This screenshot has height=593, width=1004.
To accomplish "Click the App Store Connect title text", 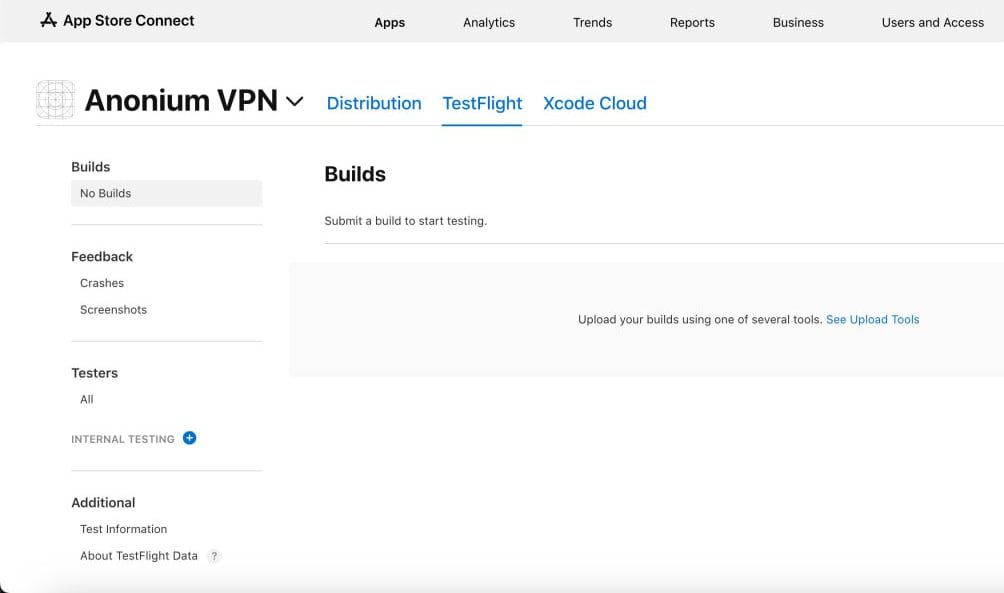I will click(x=129, y=20).
